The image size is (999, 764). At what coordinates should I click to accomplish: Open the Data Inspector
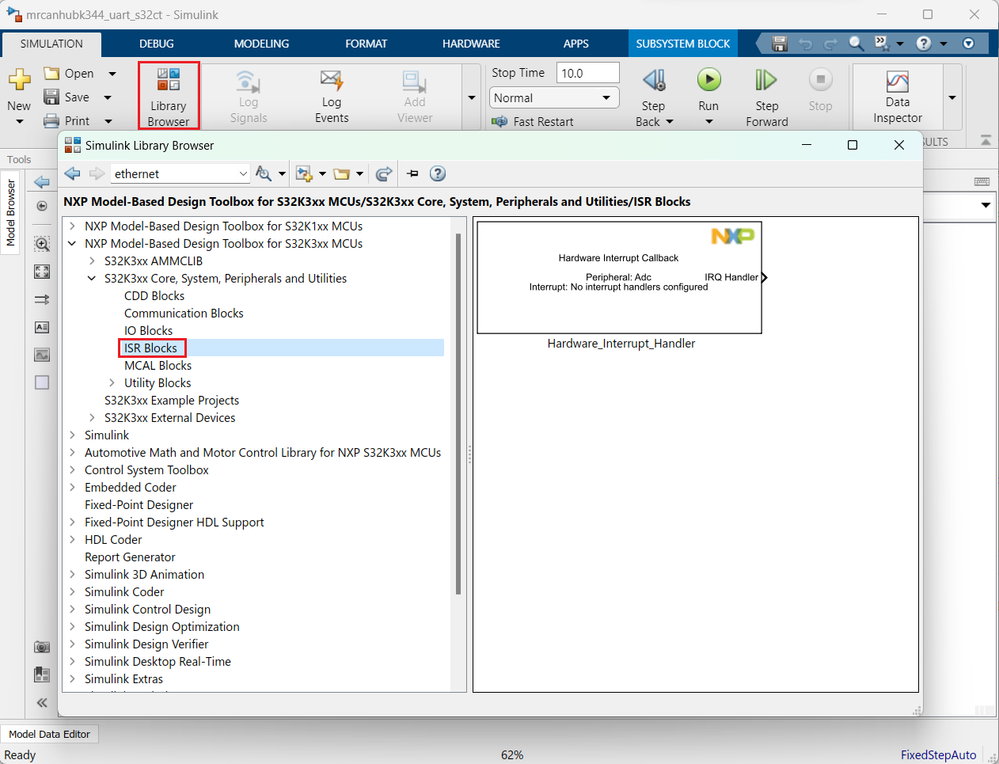[897, 96]
